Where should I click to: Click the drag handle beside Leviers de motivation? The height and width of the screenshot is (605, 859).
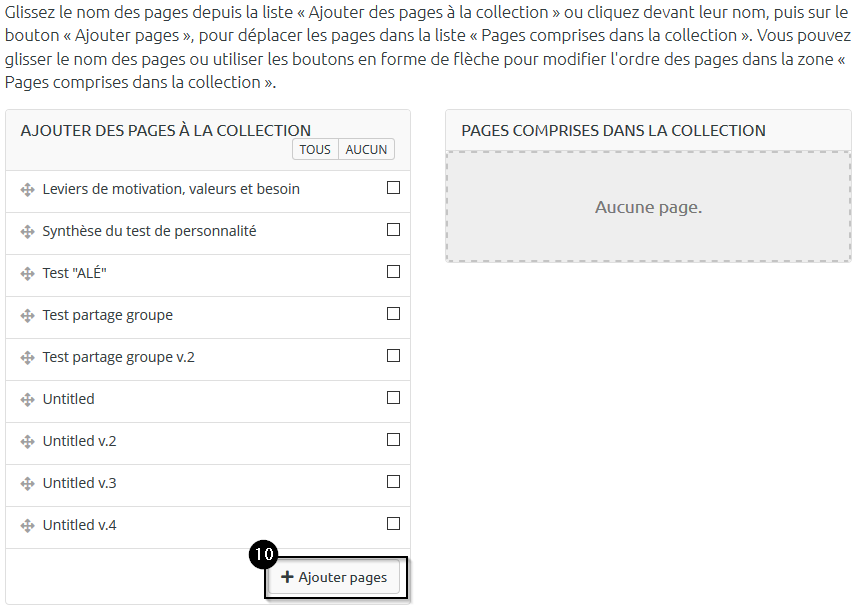point(28,190)
